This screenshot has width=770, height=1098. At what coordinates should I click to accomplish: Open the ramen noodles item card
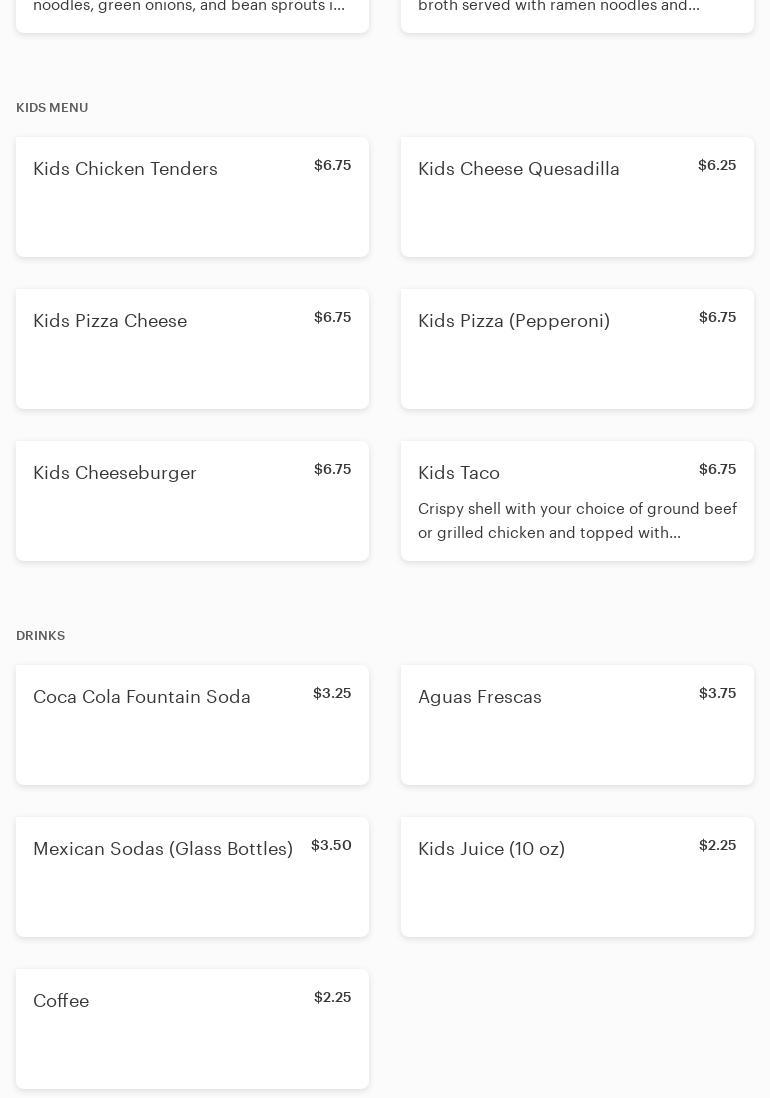577,12
